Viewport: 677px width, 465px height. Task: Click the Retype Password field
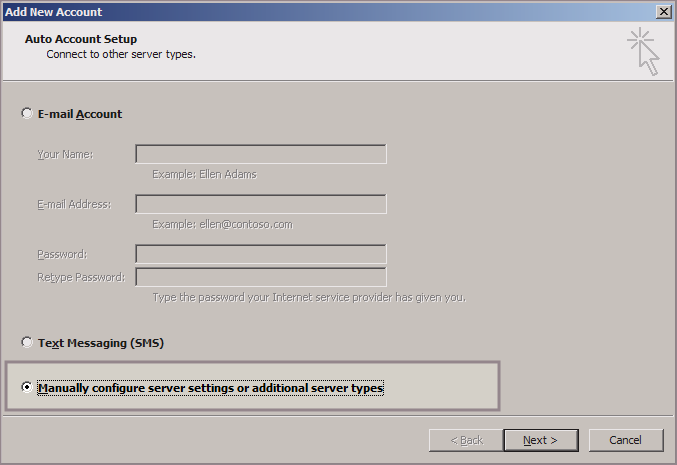261,277
